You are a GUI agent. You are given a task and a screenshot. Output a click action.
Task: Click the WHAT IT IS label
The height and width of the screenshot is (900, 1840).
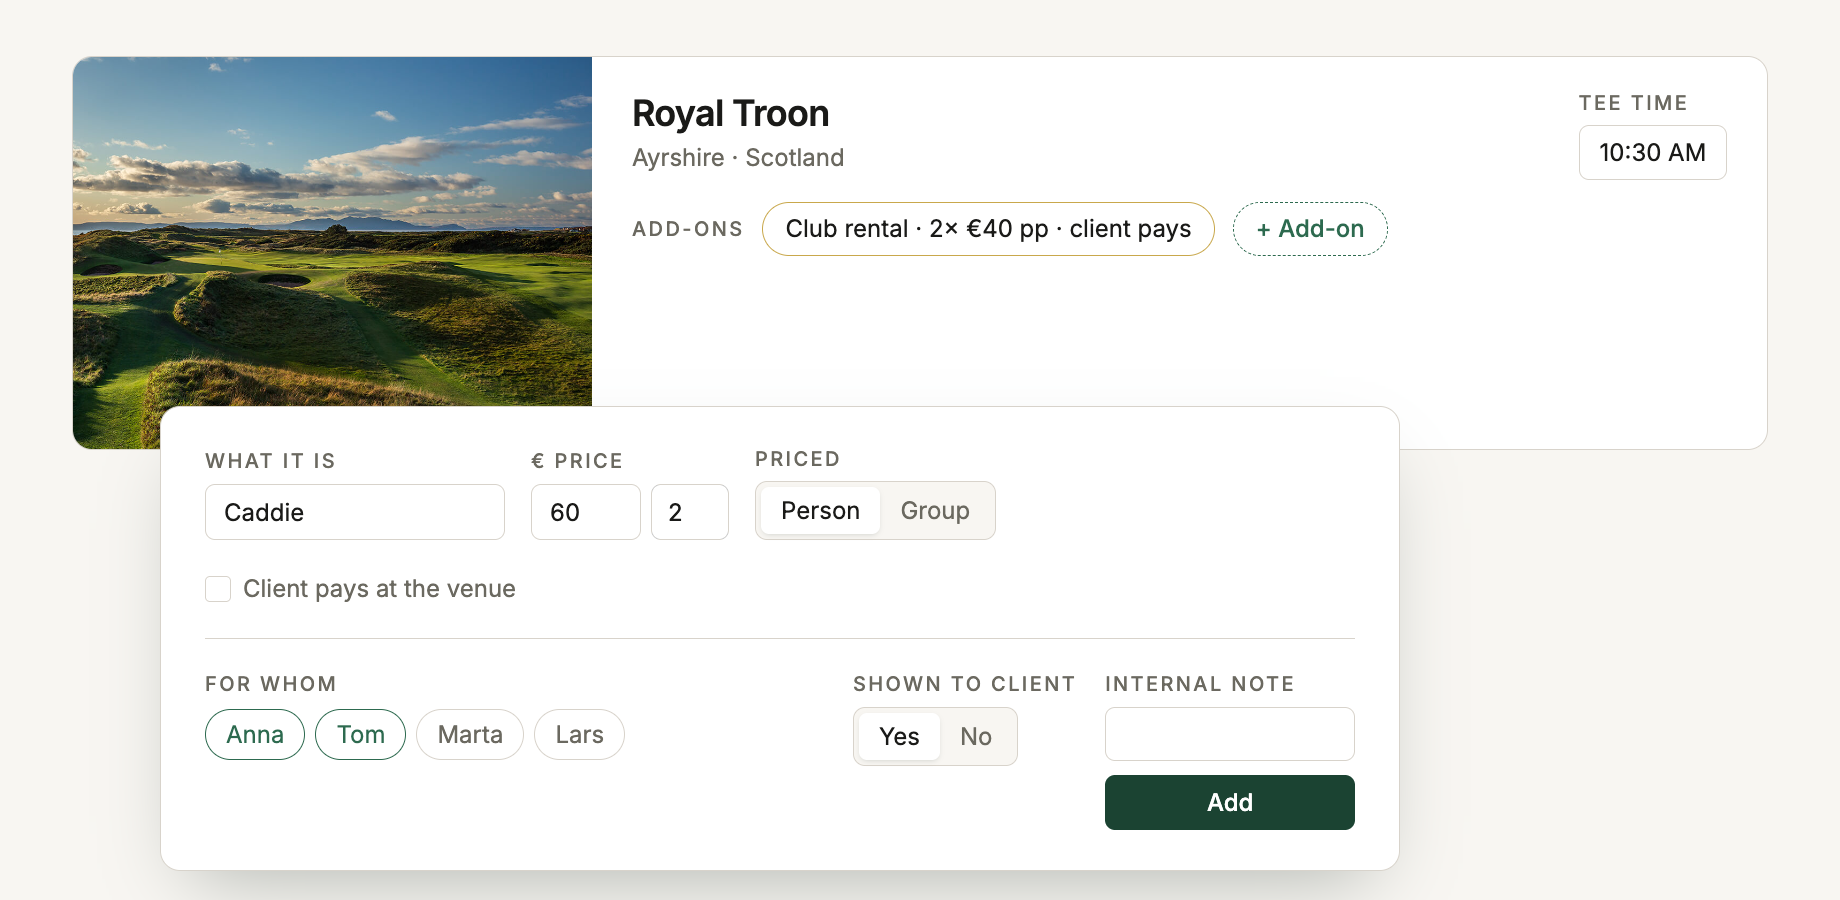point(270,461)
